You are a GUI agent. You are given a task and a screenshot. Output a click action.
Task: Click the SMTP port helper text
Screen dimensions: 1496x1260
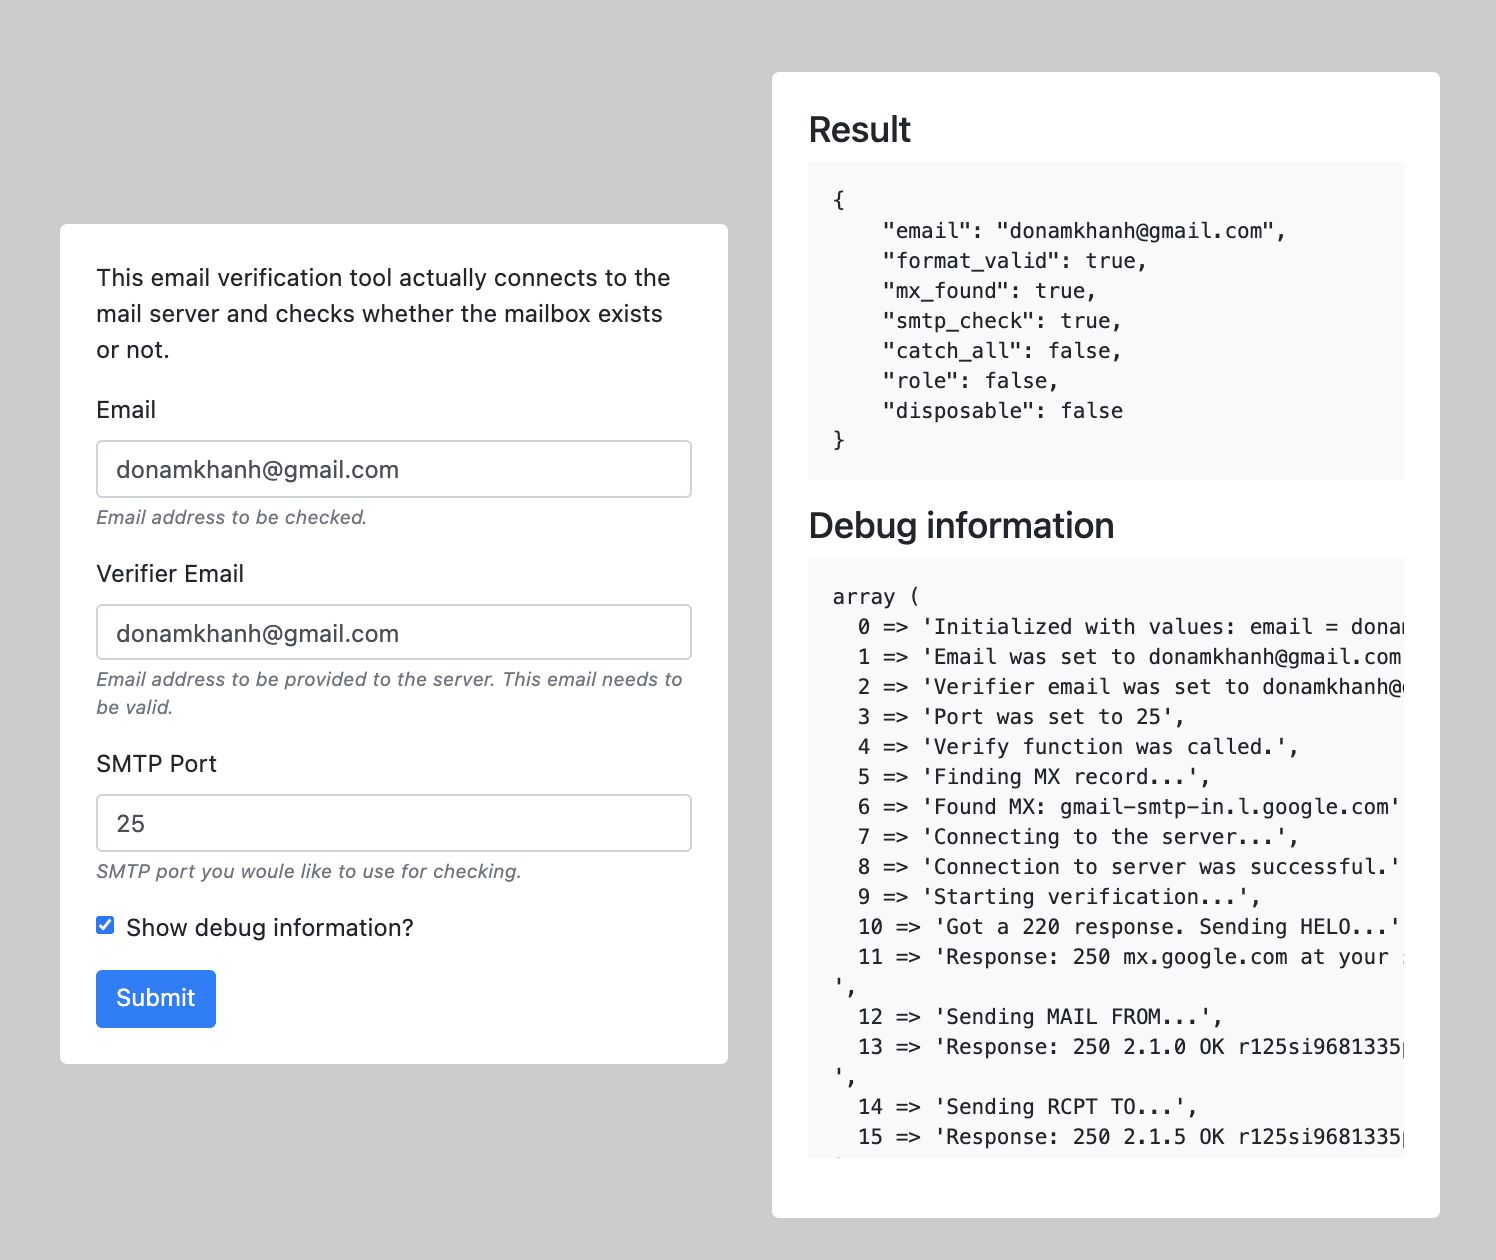click(x=308, y=872)
